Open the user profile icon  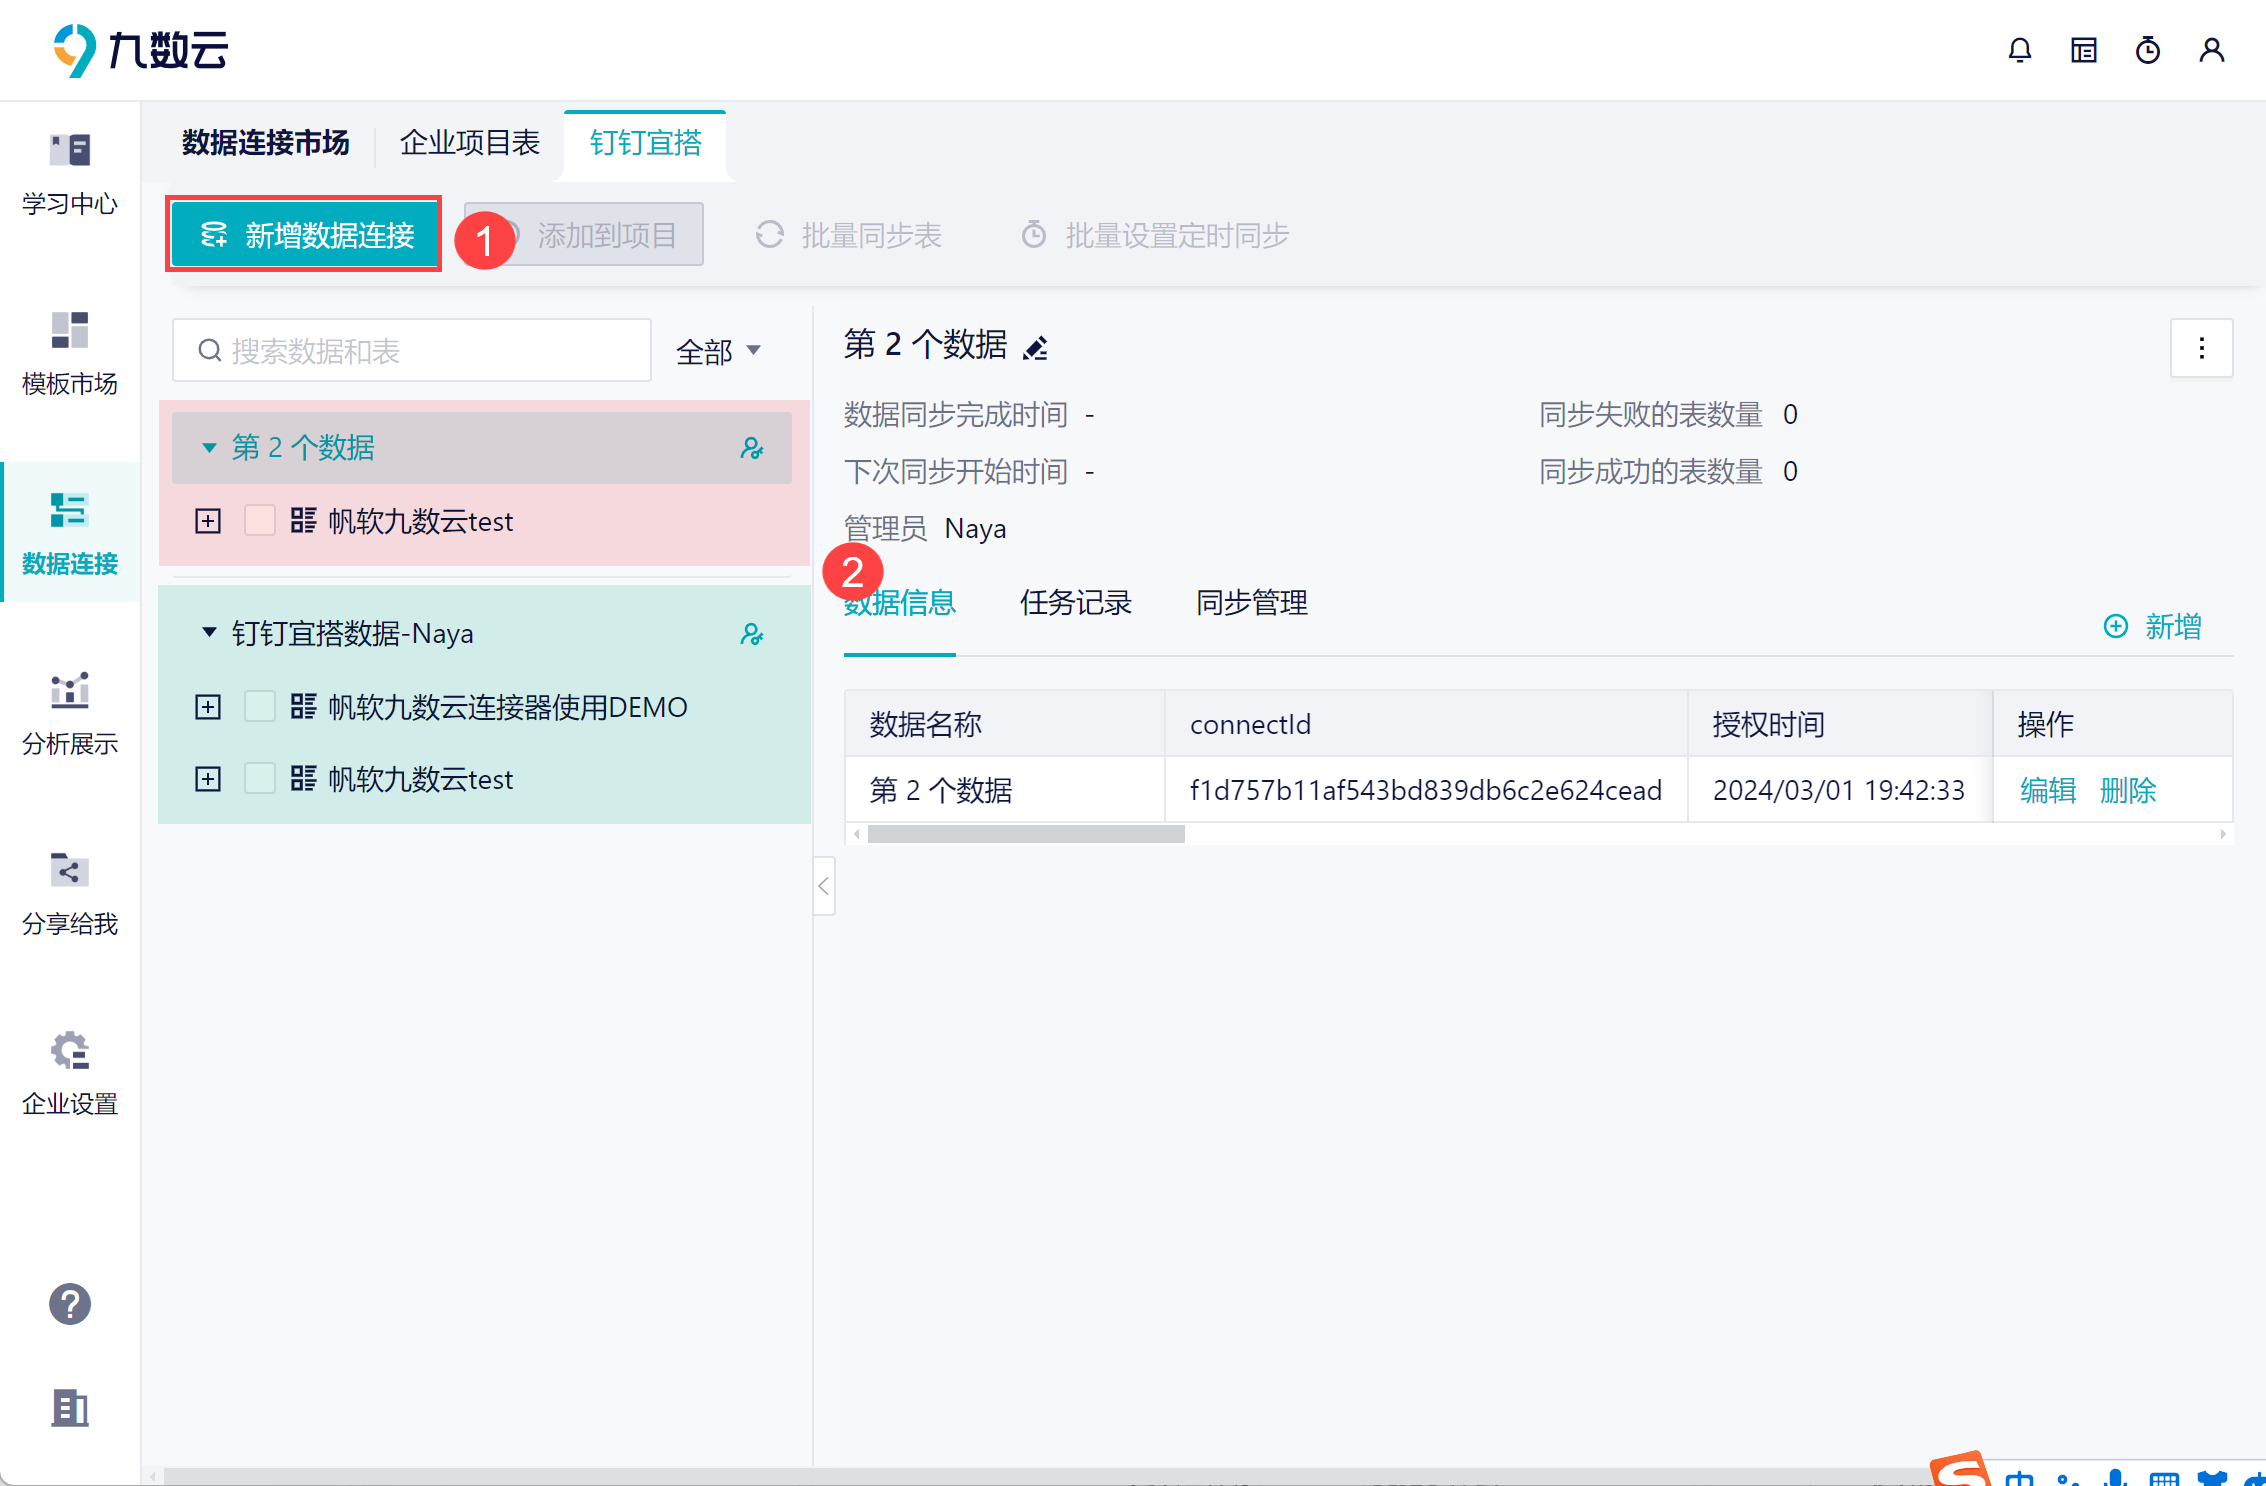tap(2211, 50)
